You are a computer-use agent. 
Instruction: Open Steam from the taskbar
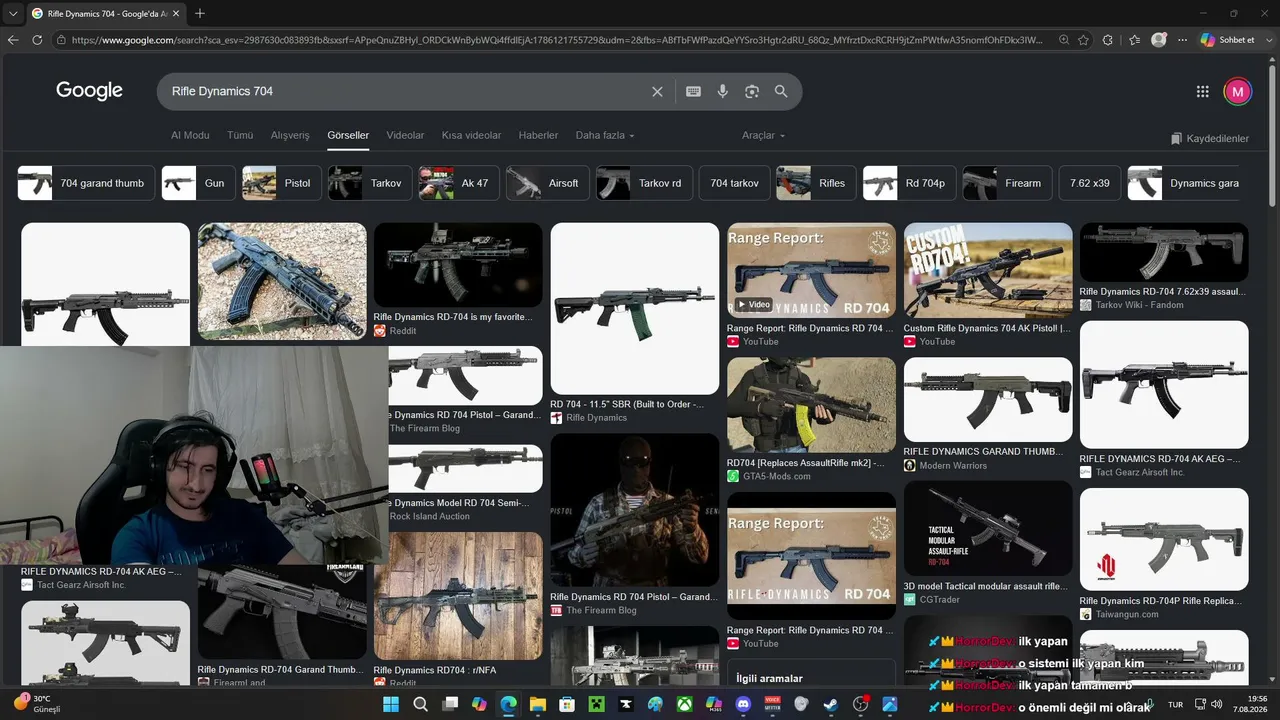point(831,704)
